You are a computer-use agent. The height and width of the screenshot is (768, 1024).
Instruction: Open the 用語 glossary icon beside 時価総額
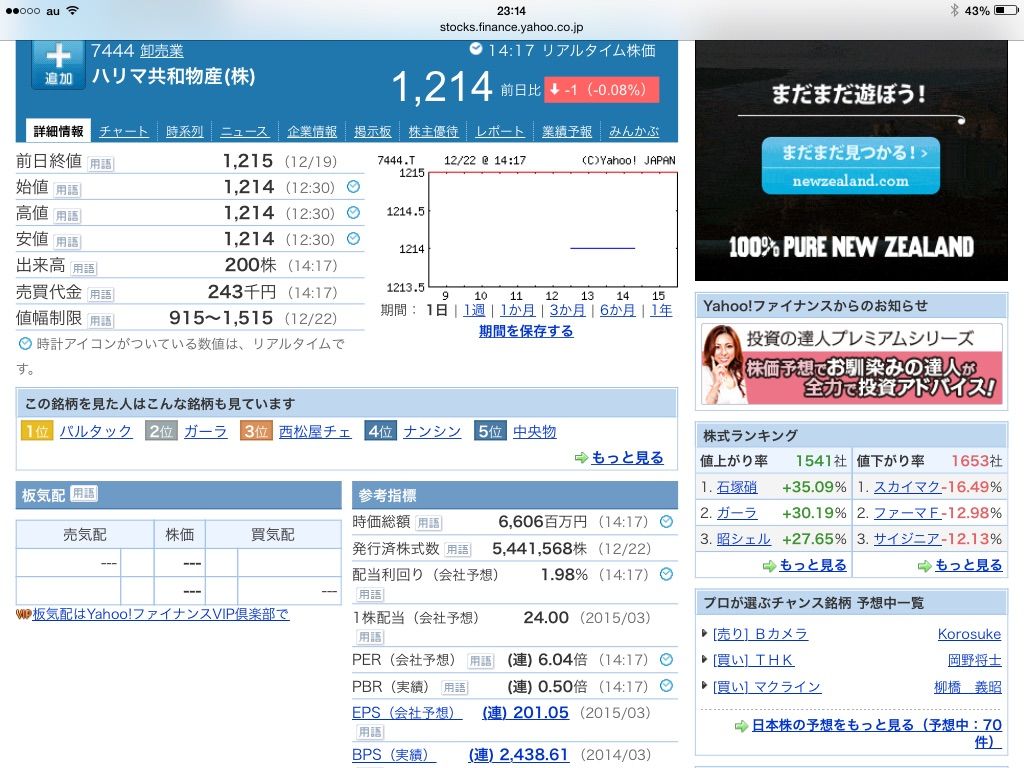click(x=429, y=523)
